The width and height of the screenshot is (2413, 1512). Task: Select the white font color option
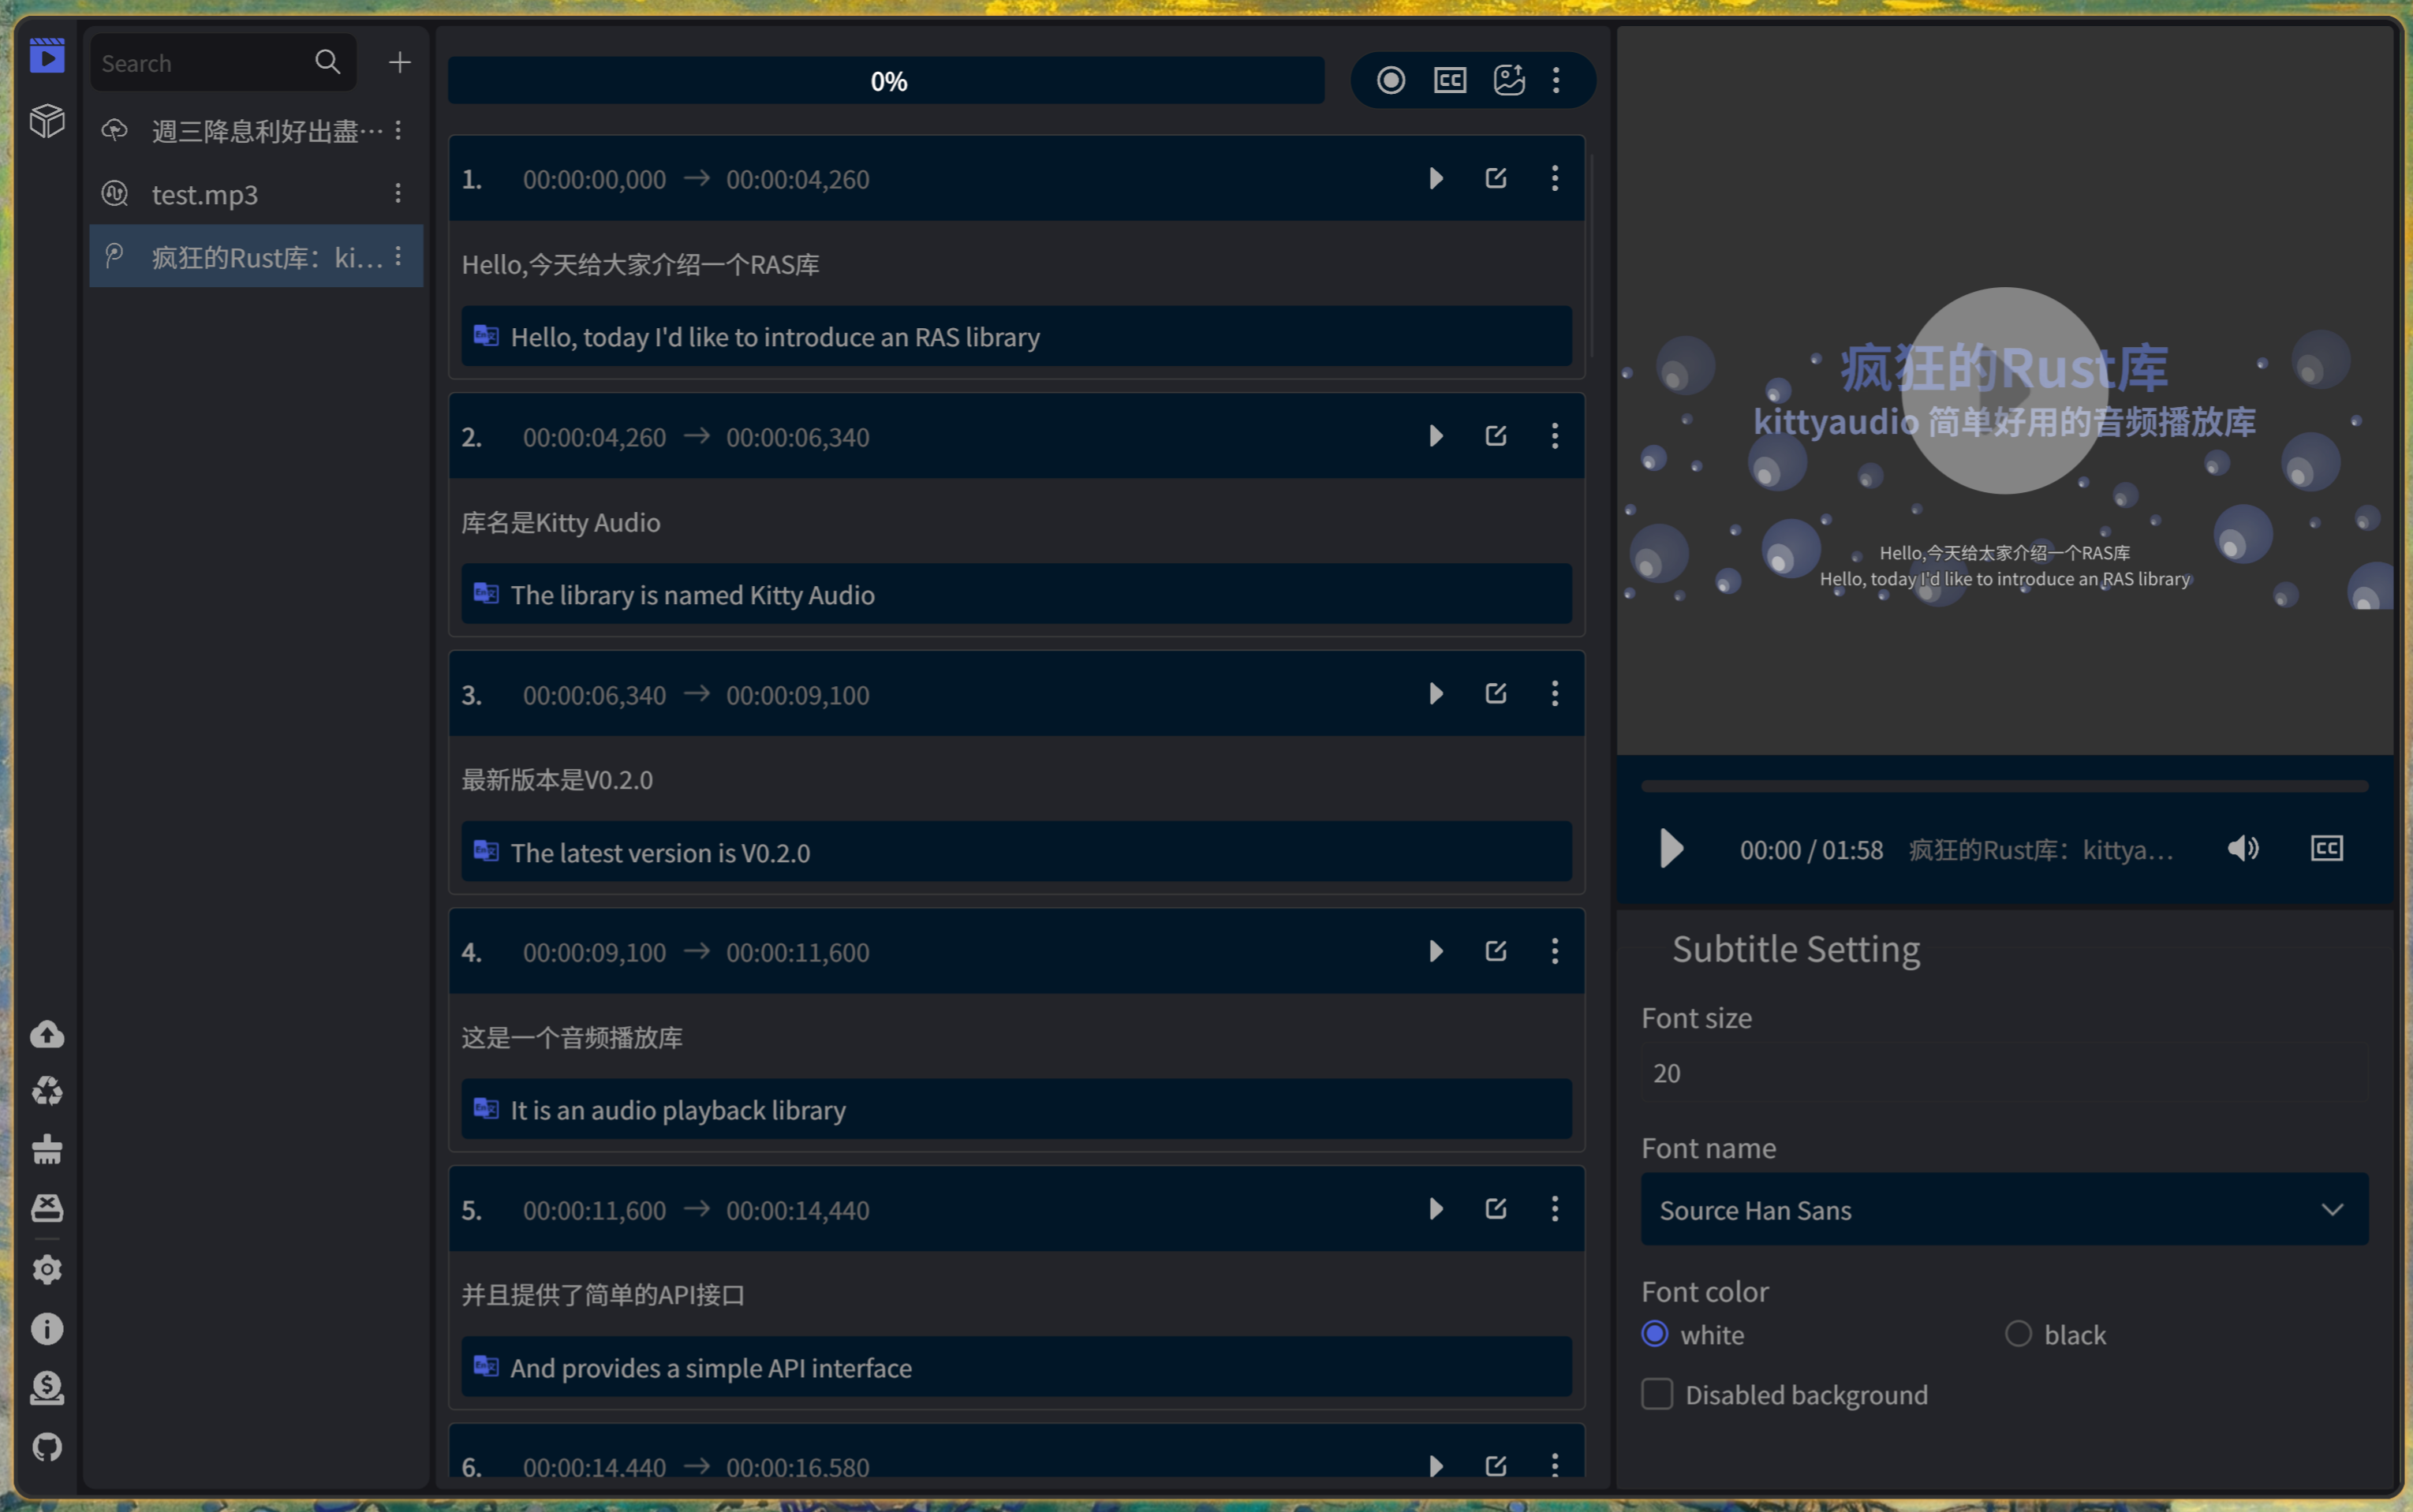pos(1655,1334)
